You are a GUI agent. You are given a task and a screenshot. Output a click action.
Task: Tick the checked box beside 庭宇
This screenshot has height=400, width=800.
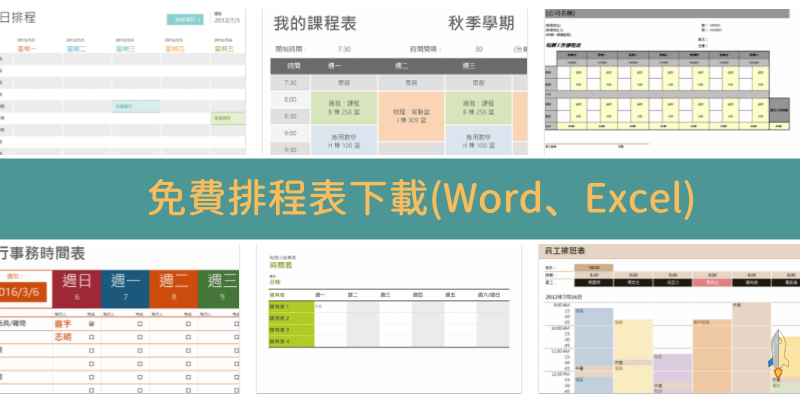pos(91,324)
